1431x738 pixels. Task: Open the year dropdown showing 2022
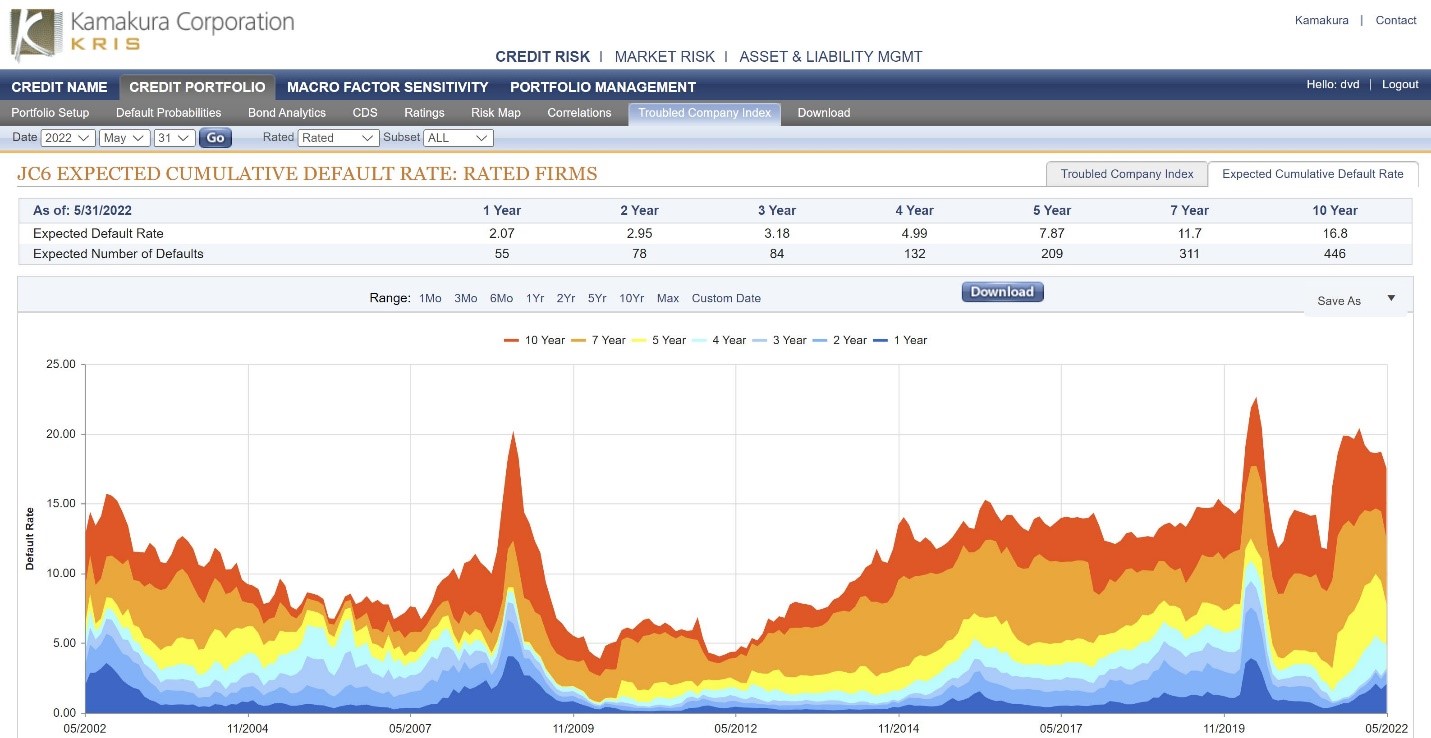(x=68, y=138)
